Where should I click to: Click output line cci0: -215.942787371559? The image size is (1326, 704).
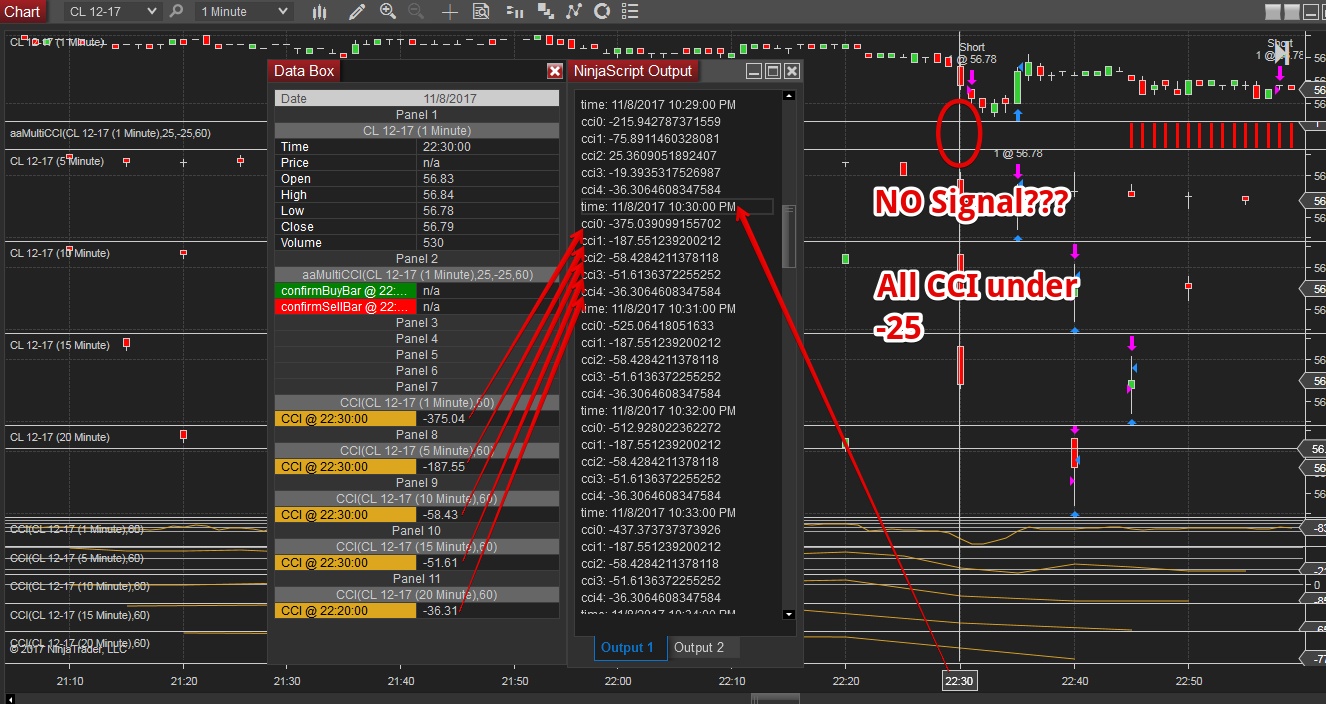(651, 121)
